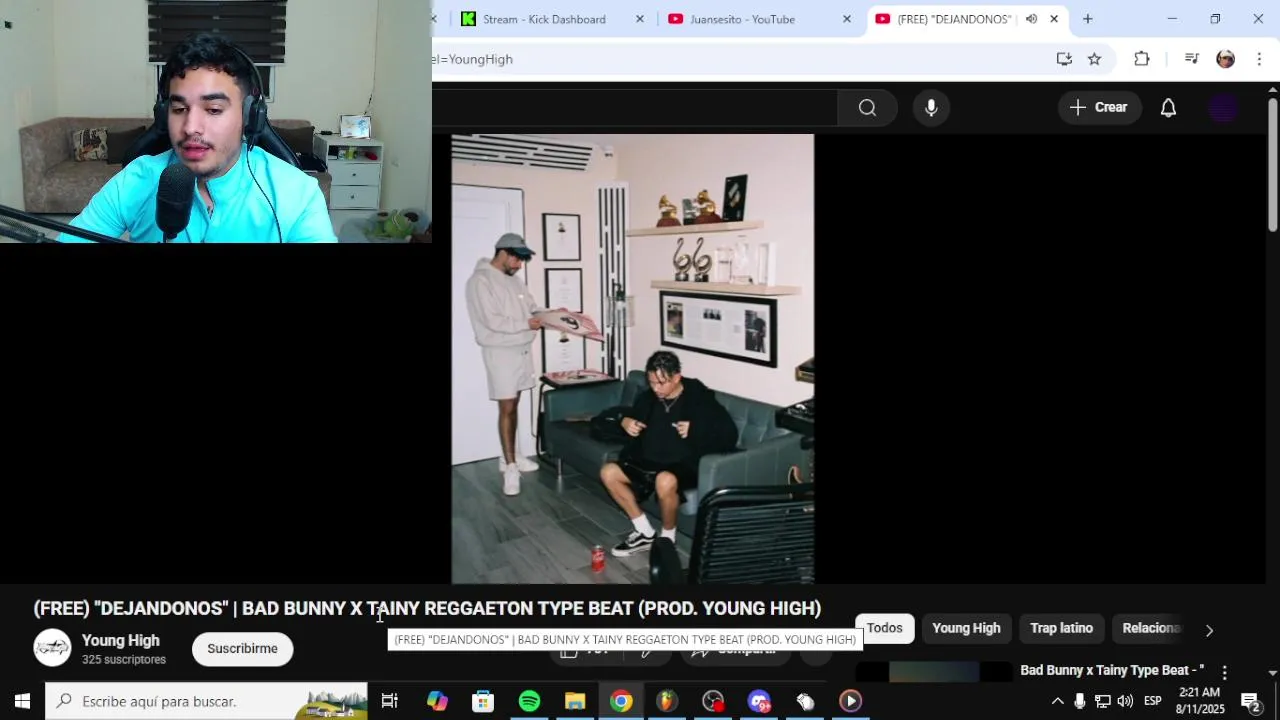1280x720 pixels.
Task: Open the YouTube account avatar menu
Action: pos(1223,108)
